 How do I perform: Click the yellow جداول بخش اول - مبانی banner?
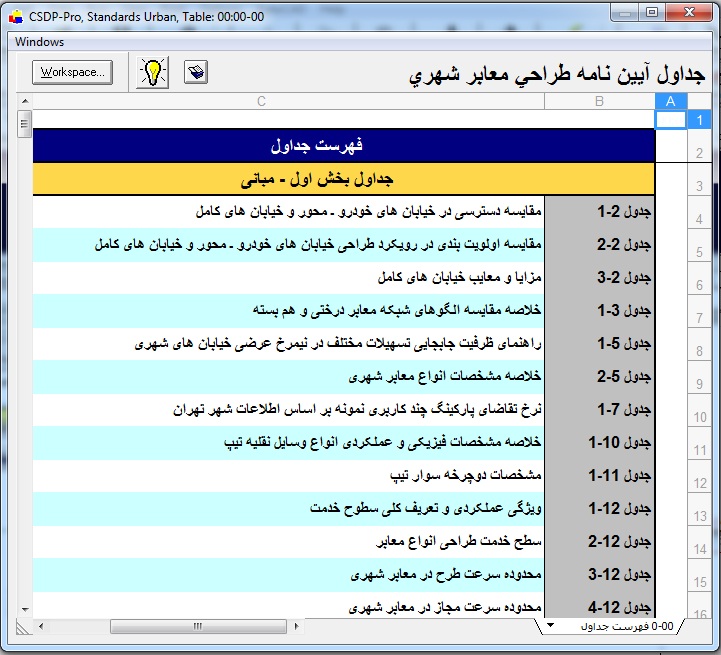coord(344,179)
